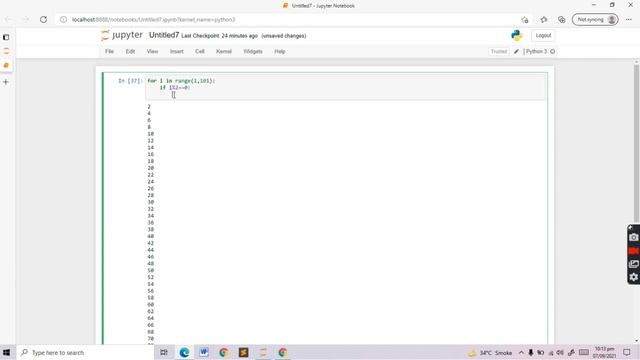
Task: Click the kernel idle circle indicator
Action: click(x=553, y=51)
